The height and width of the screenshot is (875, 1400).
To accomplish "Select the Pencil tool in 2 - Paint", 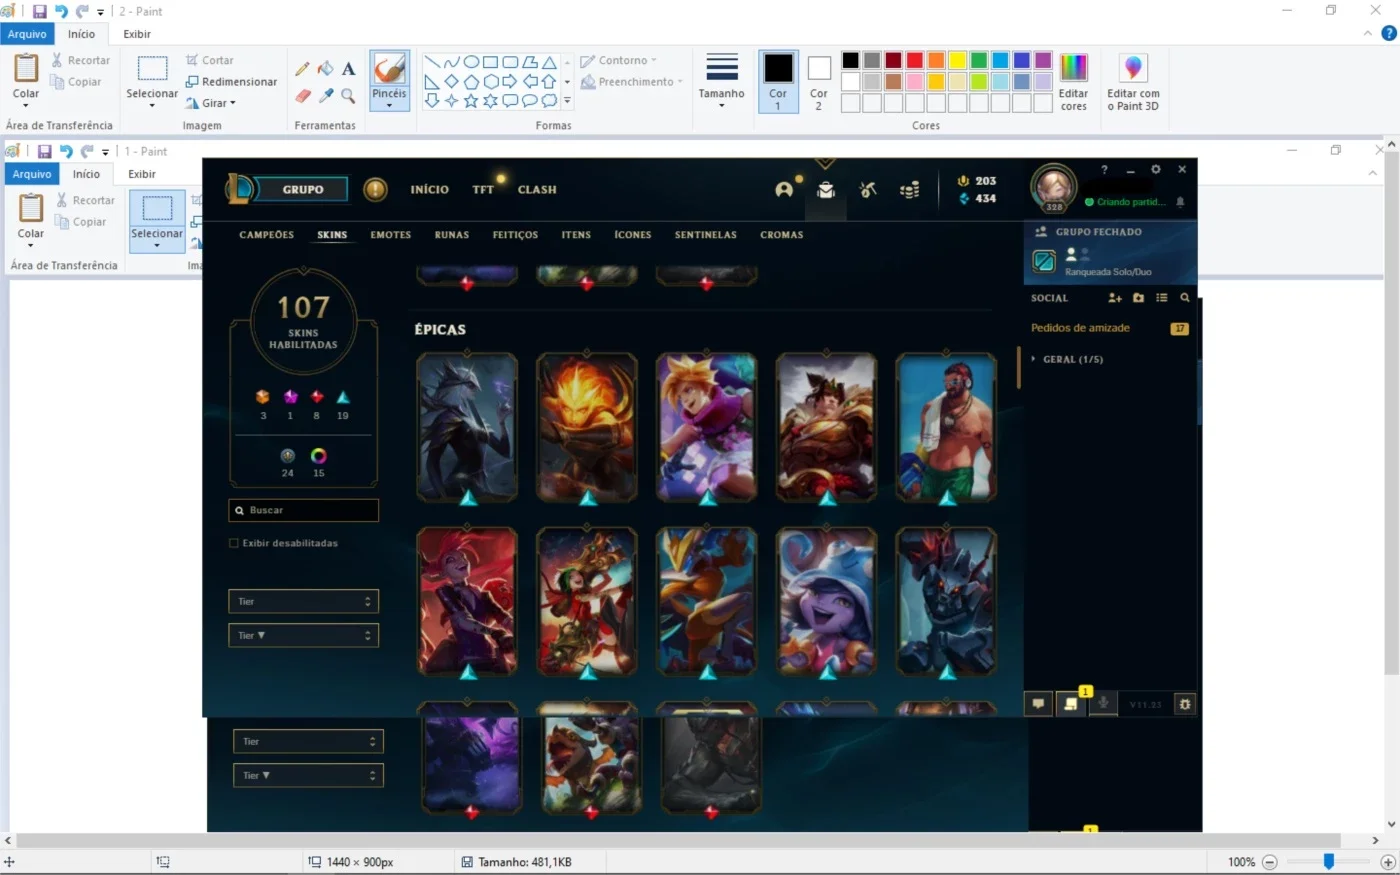I will click(302, 69).
